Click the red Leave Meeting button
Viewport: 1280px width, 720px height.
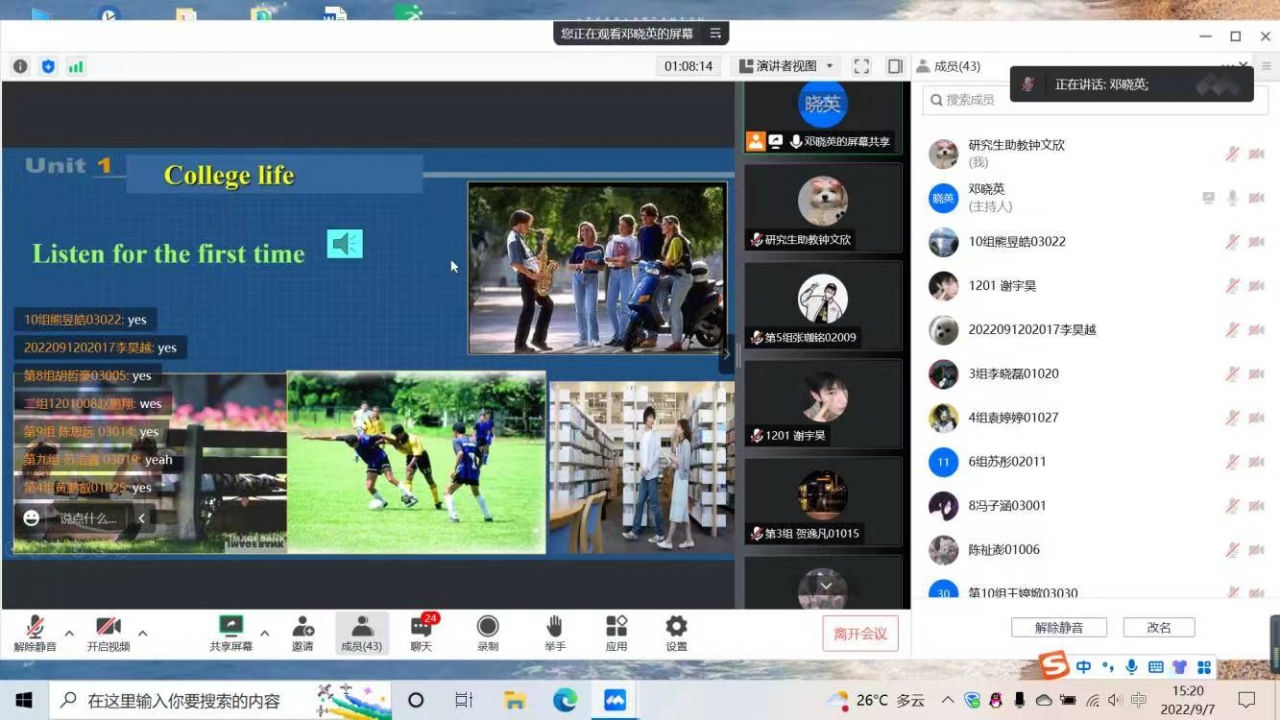click(x=860, y=633)
